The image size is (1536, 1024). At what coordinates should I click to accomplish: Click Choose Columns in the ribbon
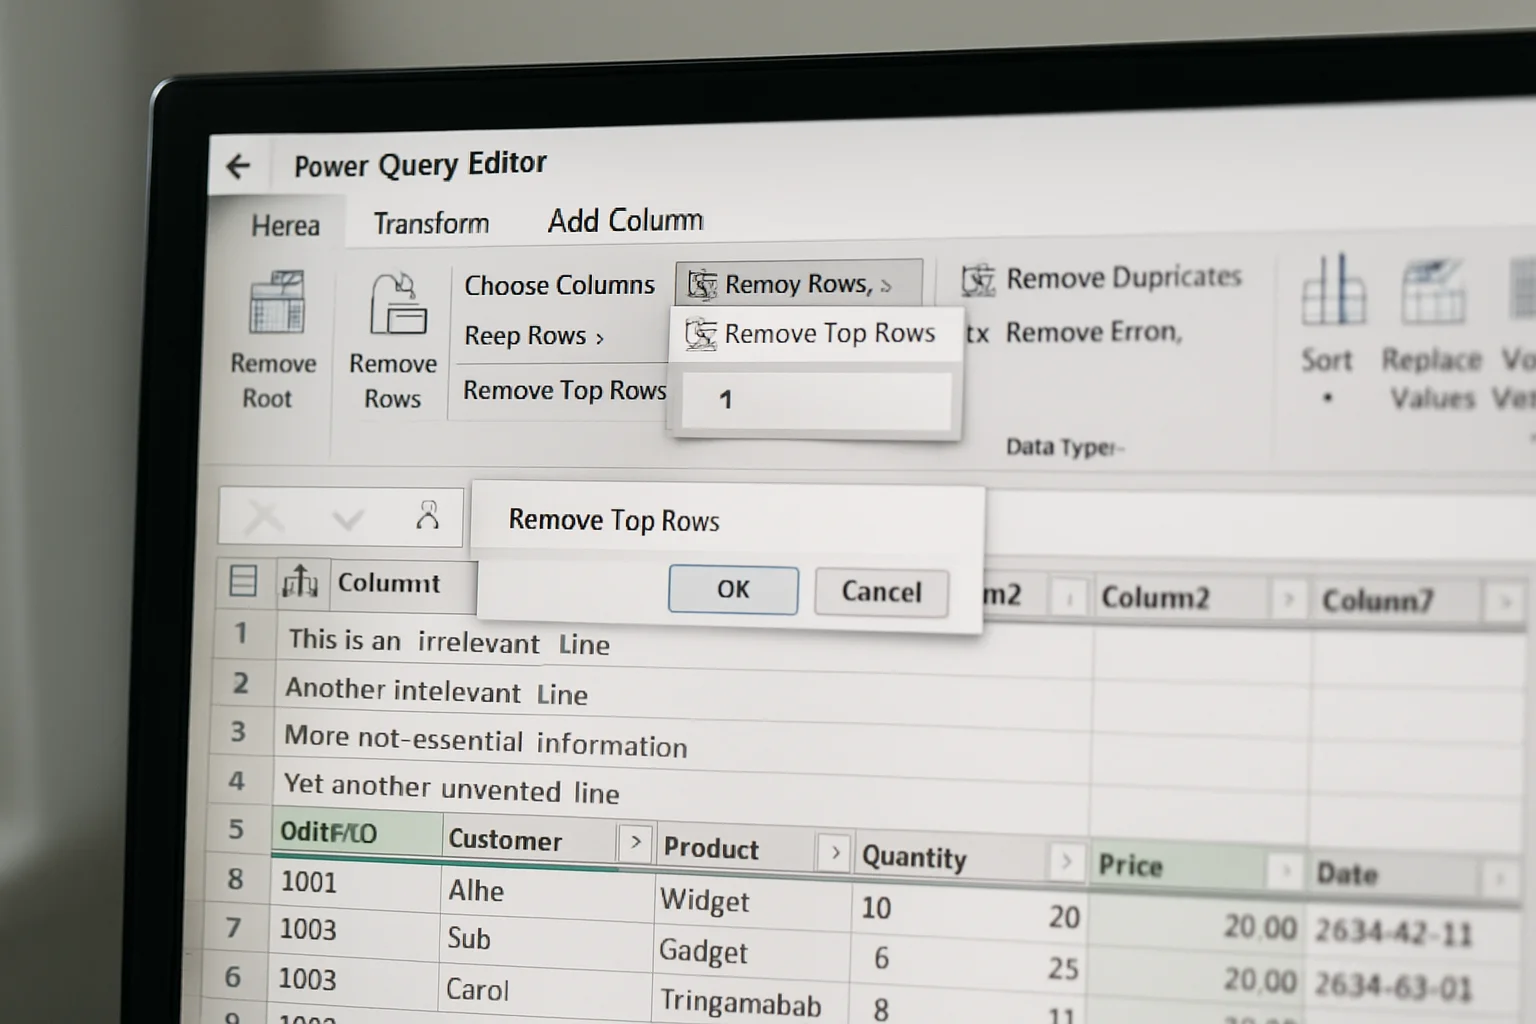pyautogui.click(x=559, y=285)
